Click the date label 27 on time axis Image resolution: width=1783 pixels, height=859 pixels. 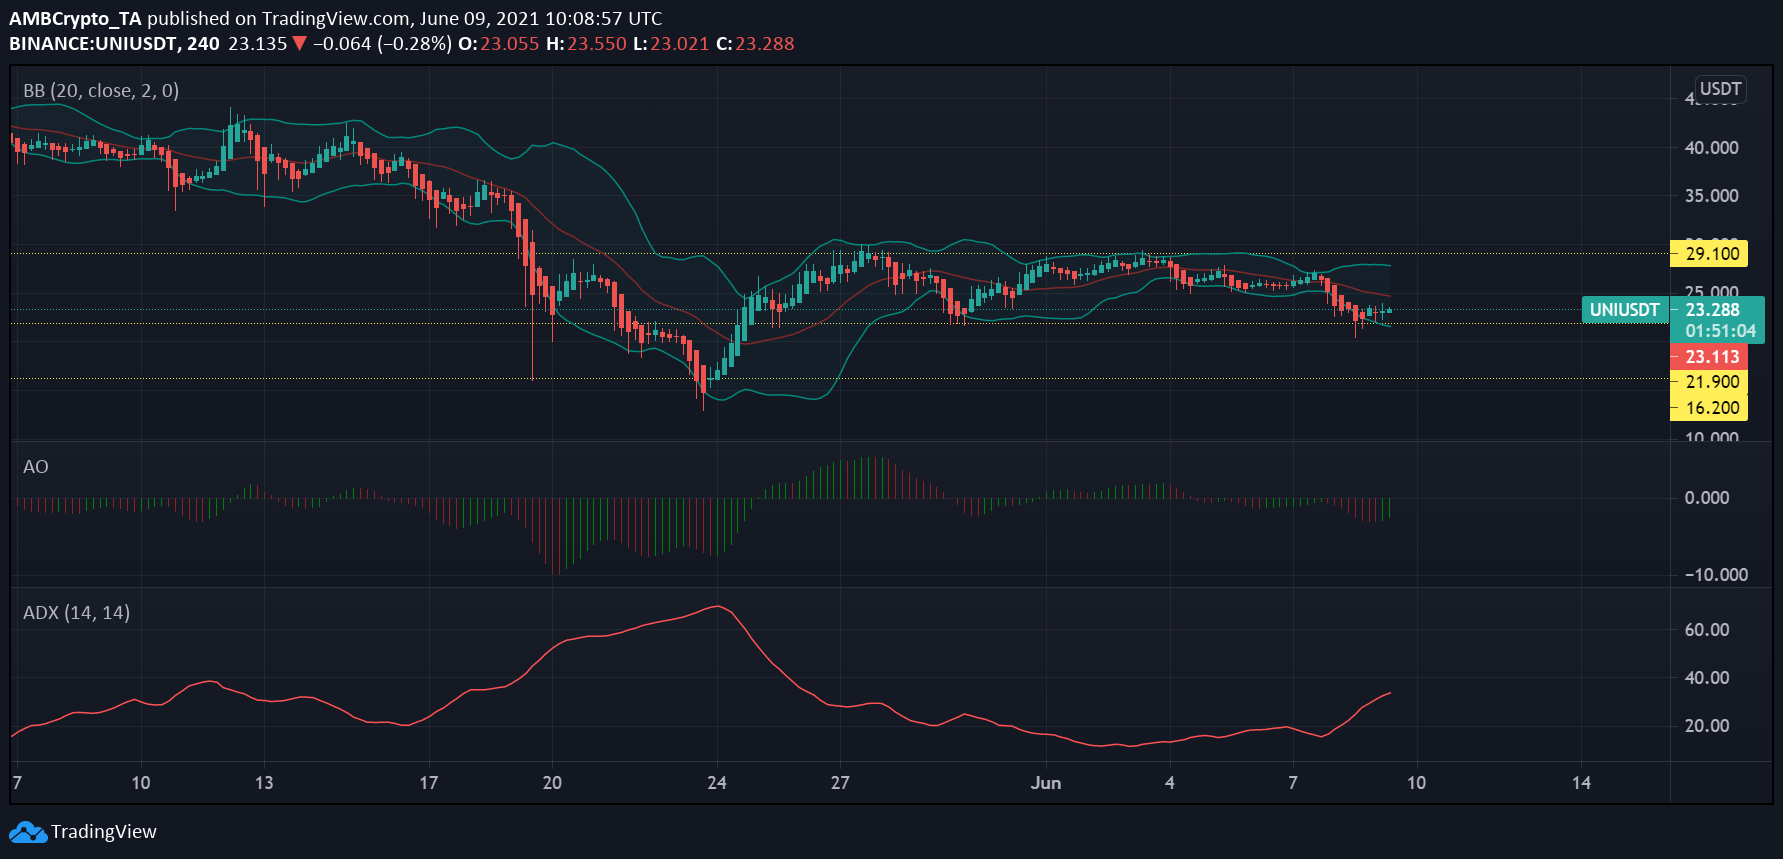pos(840,783)
